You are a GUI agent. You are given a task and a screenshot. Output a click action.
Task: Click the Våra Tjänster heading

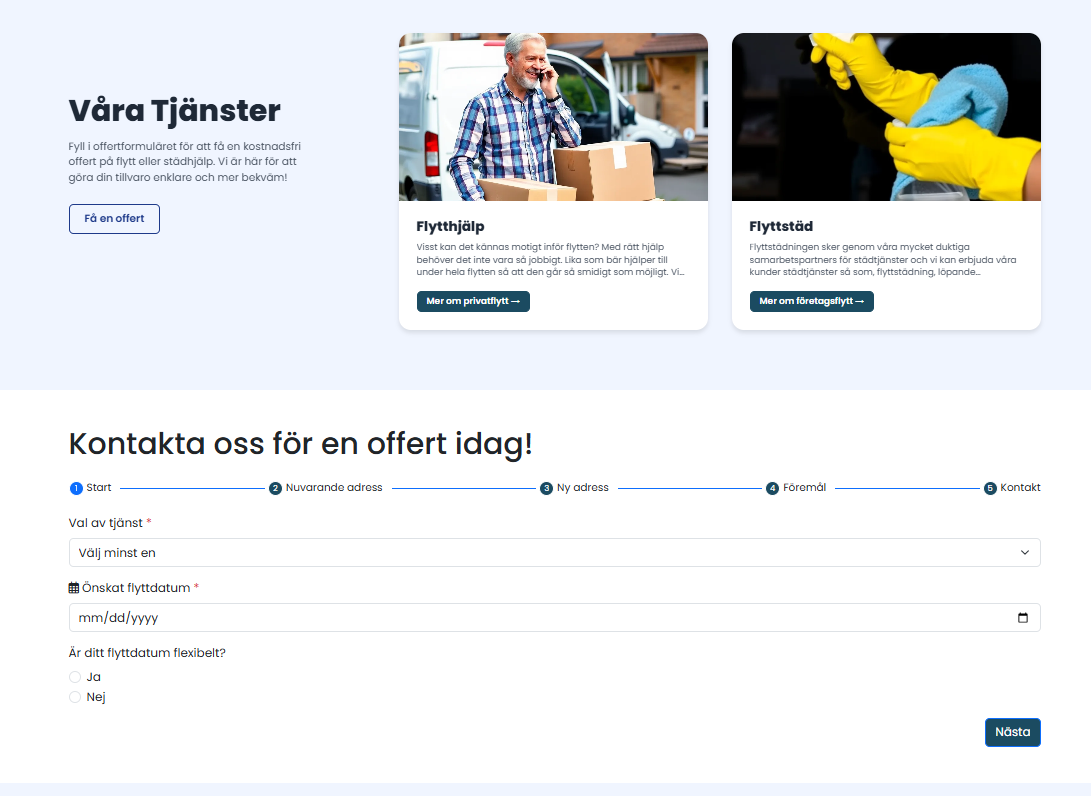point(175,111)
